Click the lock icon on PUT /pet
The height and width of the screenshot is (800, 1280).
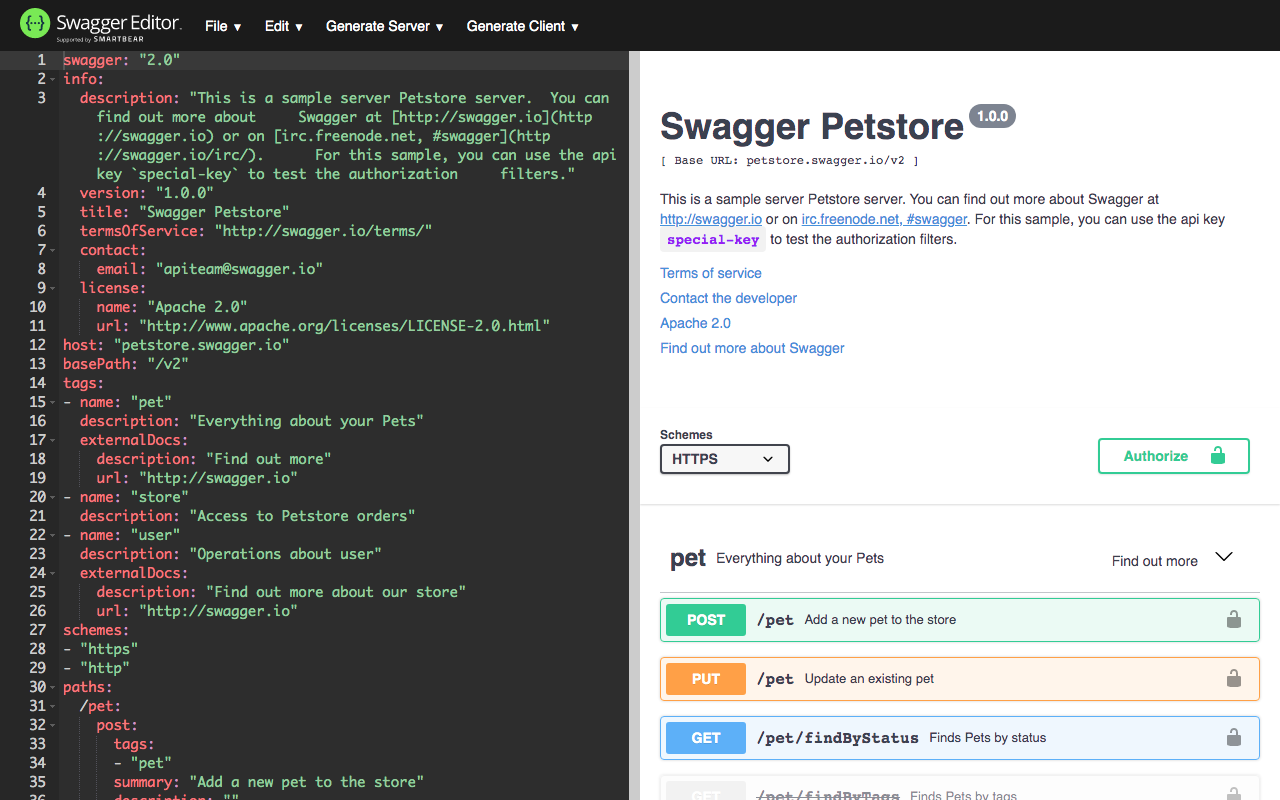(1233, 678)
